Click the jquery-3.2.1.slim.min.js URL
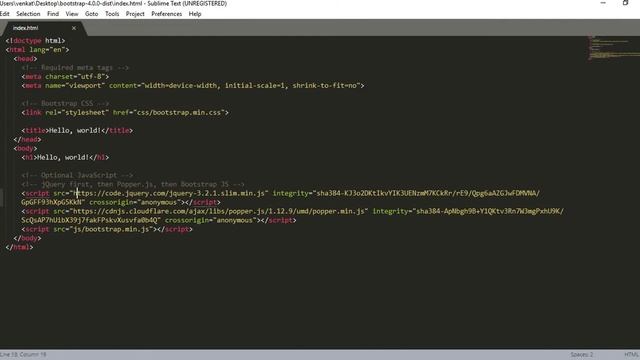 169,193
